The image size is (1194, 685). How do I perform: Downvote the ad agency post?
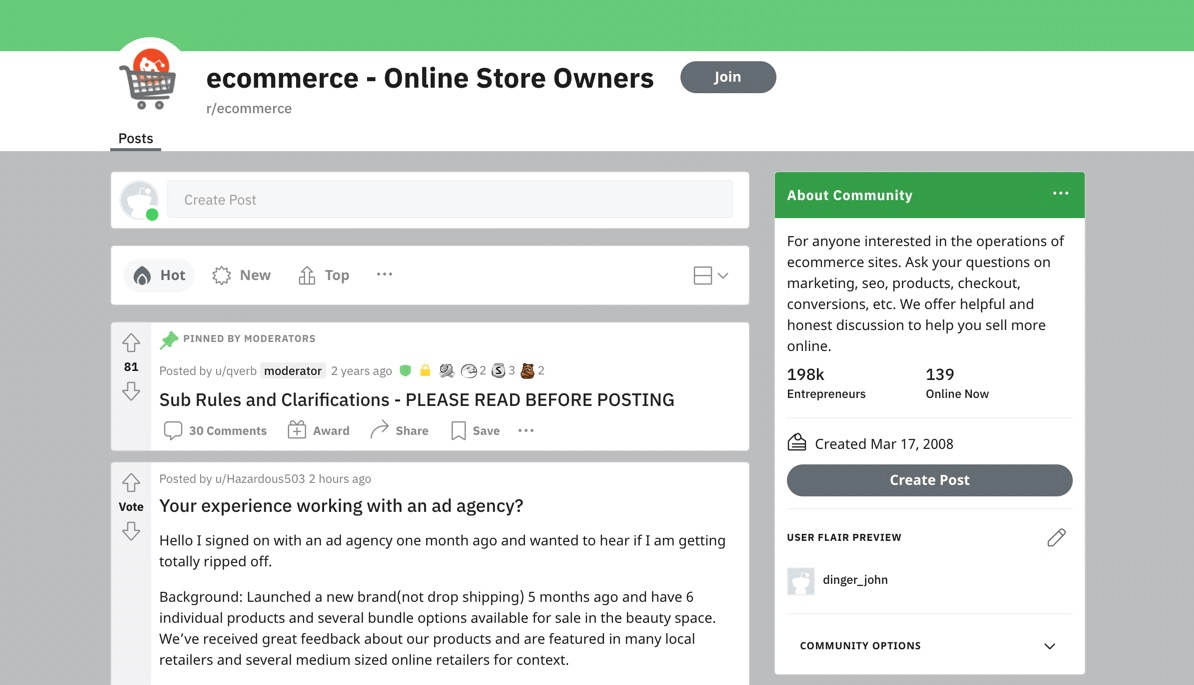pos(131,532)
